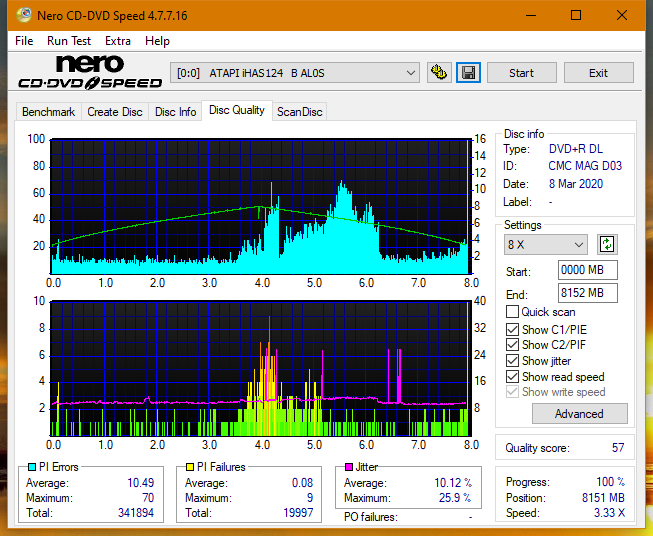The image size is (653, 536).
Task: Click the End position field 8152 MB
Action: 588,293
